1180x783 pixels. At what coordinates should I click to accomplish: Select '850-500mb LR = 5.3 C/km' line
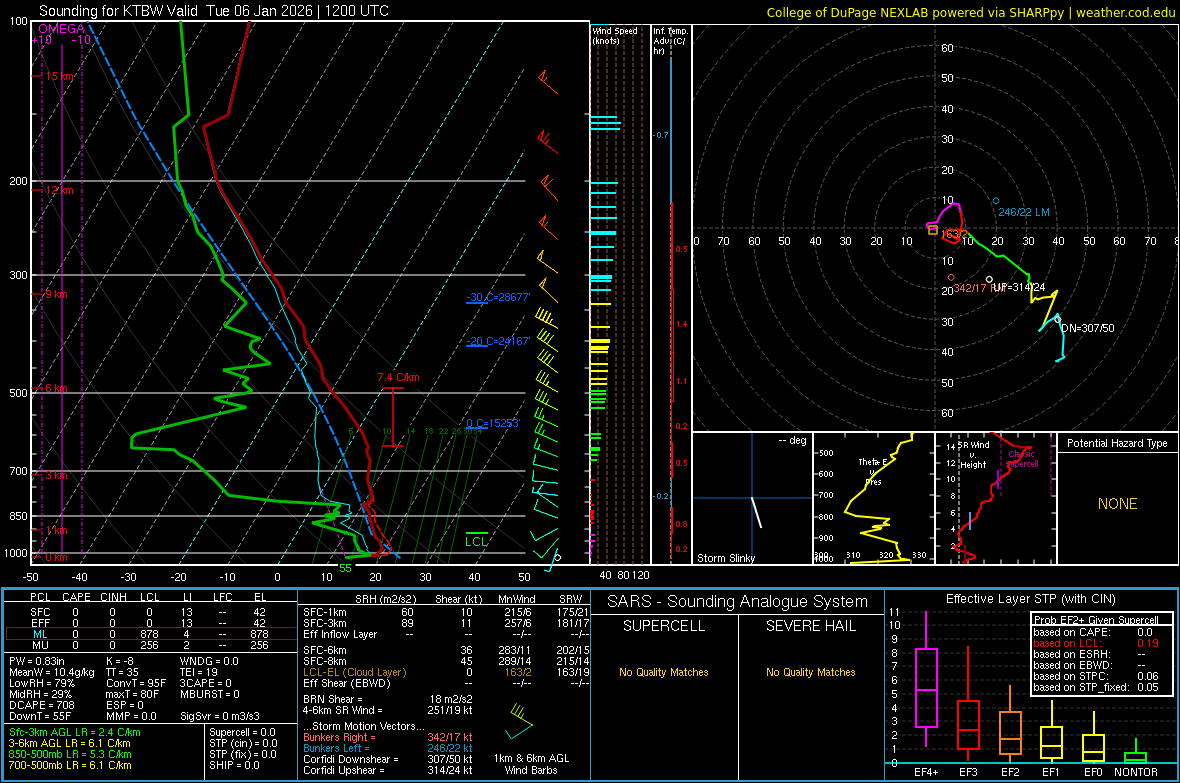[x=70, y=754]
